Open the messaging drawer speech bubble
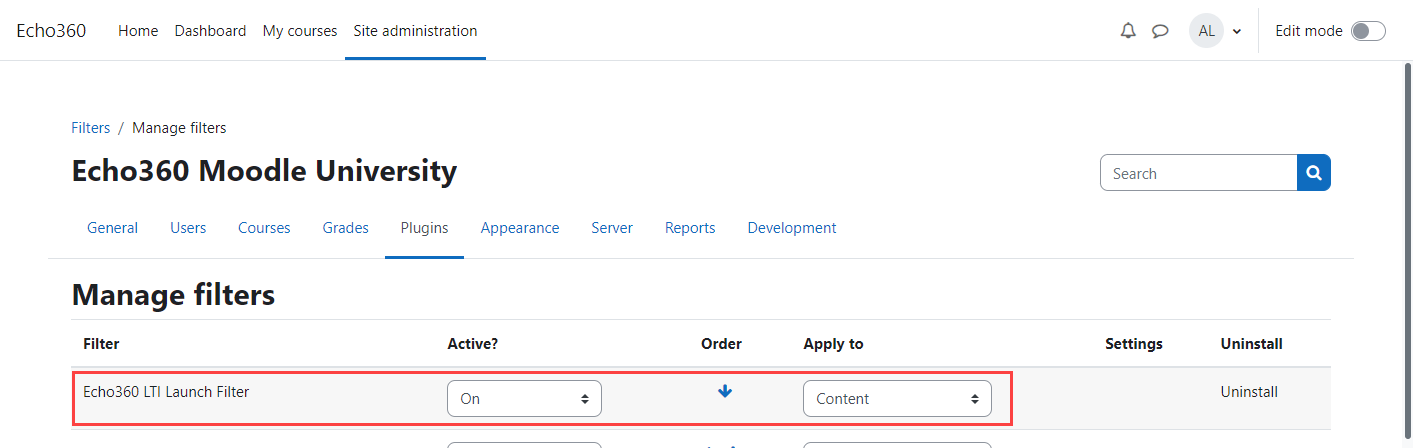This screenshot has width=1413, height=448. point(1160,31)
